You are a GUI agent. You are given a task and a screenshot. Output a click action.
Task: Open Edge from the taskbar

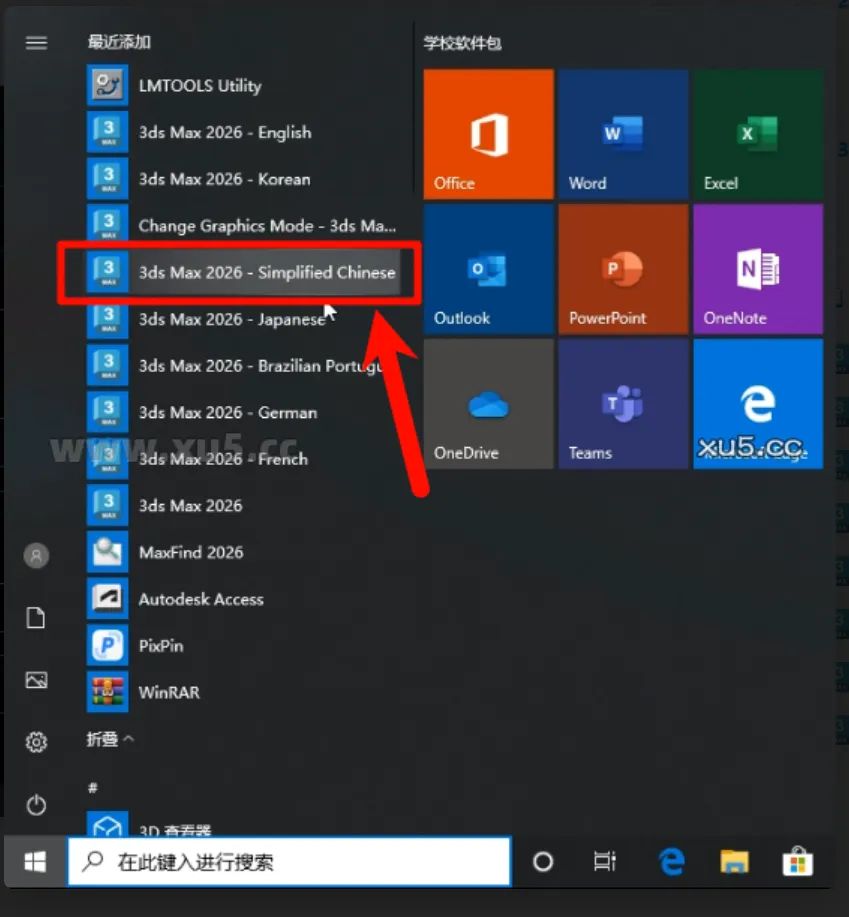[672, 861]
